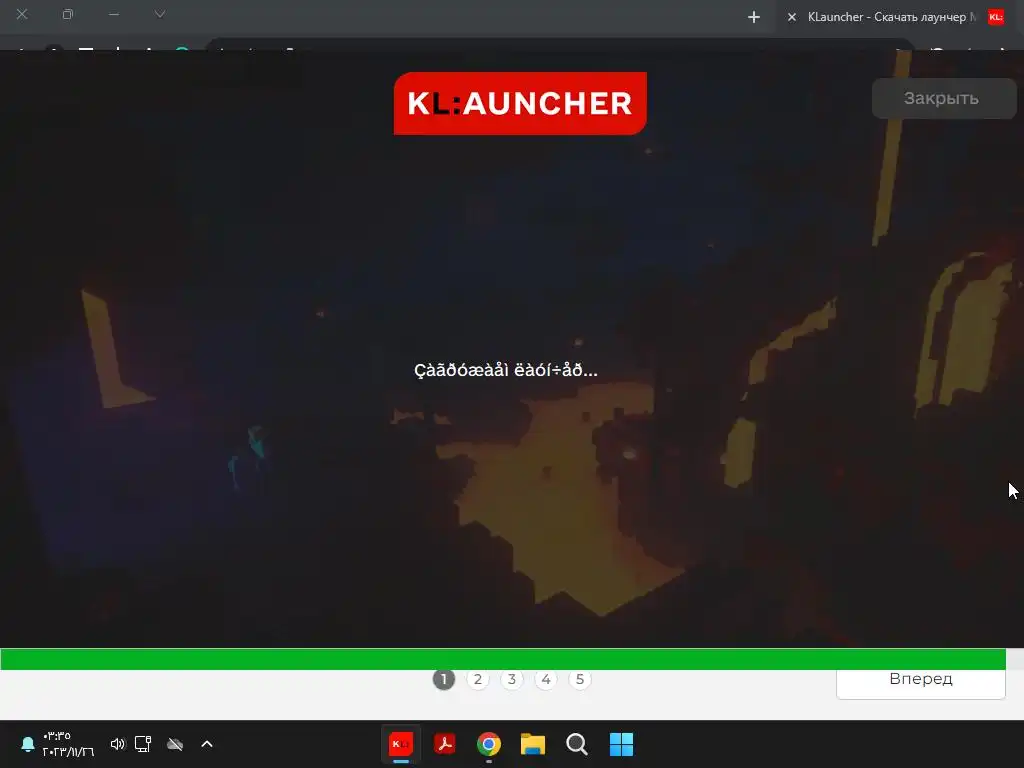Switch to the KLauncher browser tab
1024x768 pixels.
(x=891, y=17)
